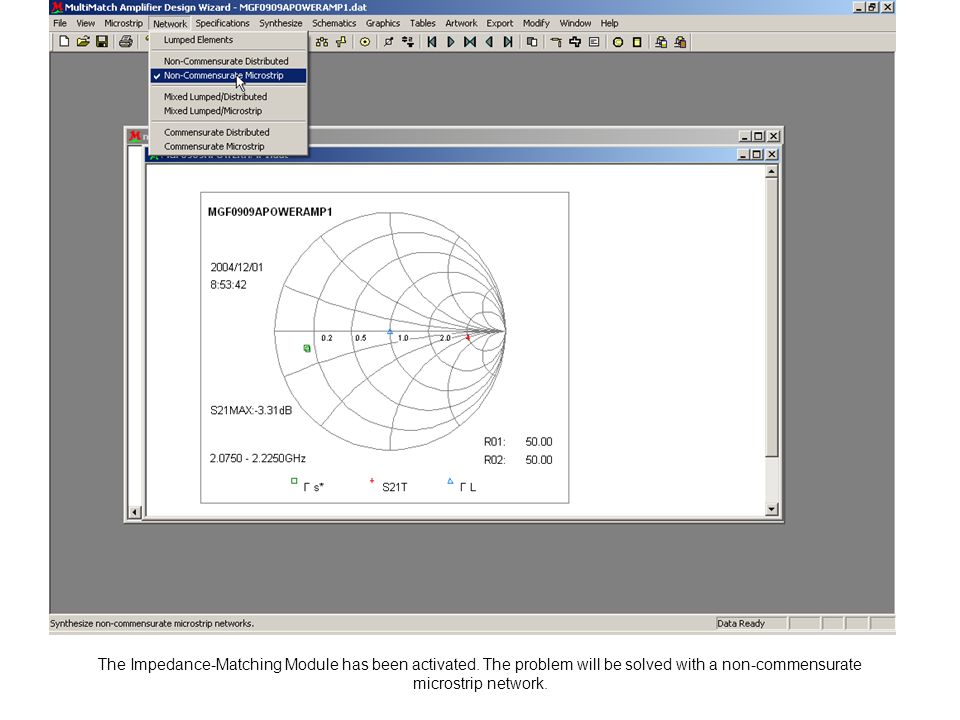
Task: Click the cross-junction toolbar icon
Action: coord(575,42)
